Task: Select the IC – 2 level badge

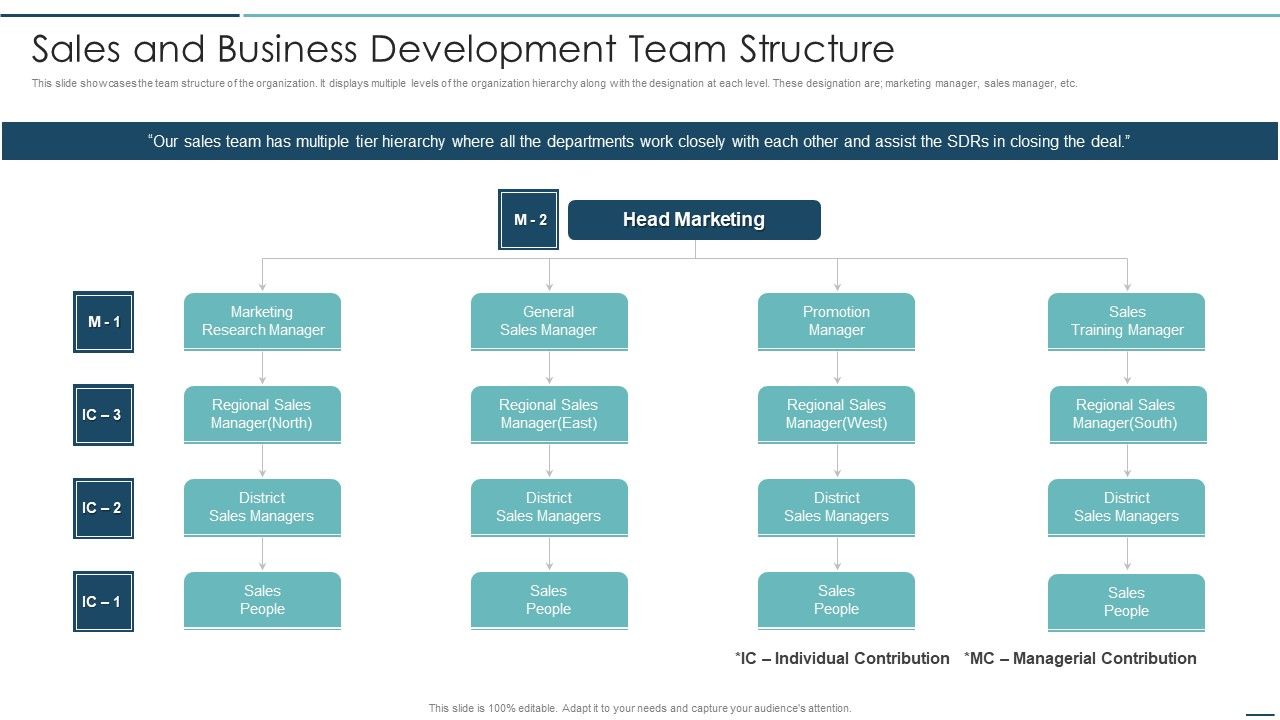Action: tap(103, 508)
